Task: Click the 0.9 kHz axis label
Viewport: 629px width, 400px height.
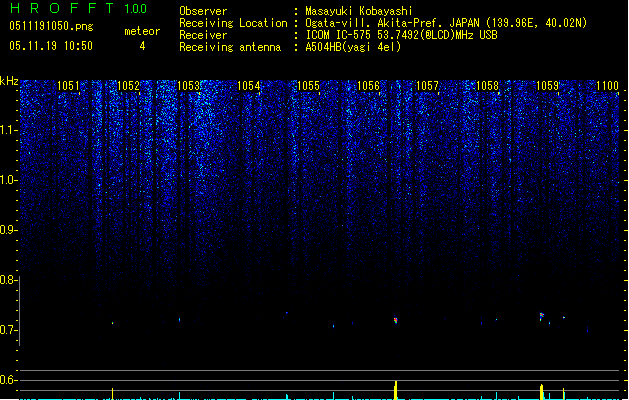Action: click(8, 230)
